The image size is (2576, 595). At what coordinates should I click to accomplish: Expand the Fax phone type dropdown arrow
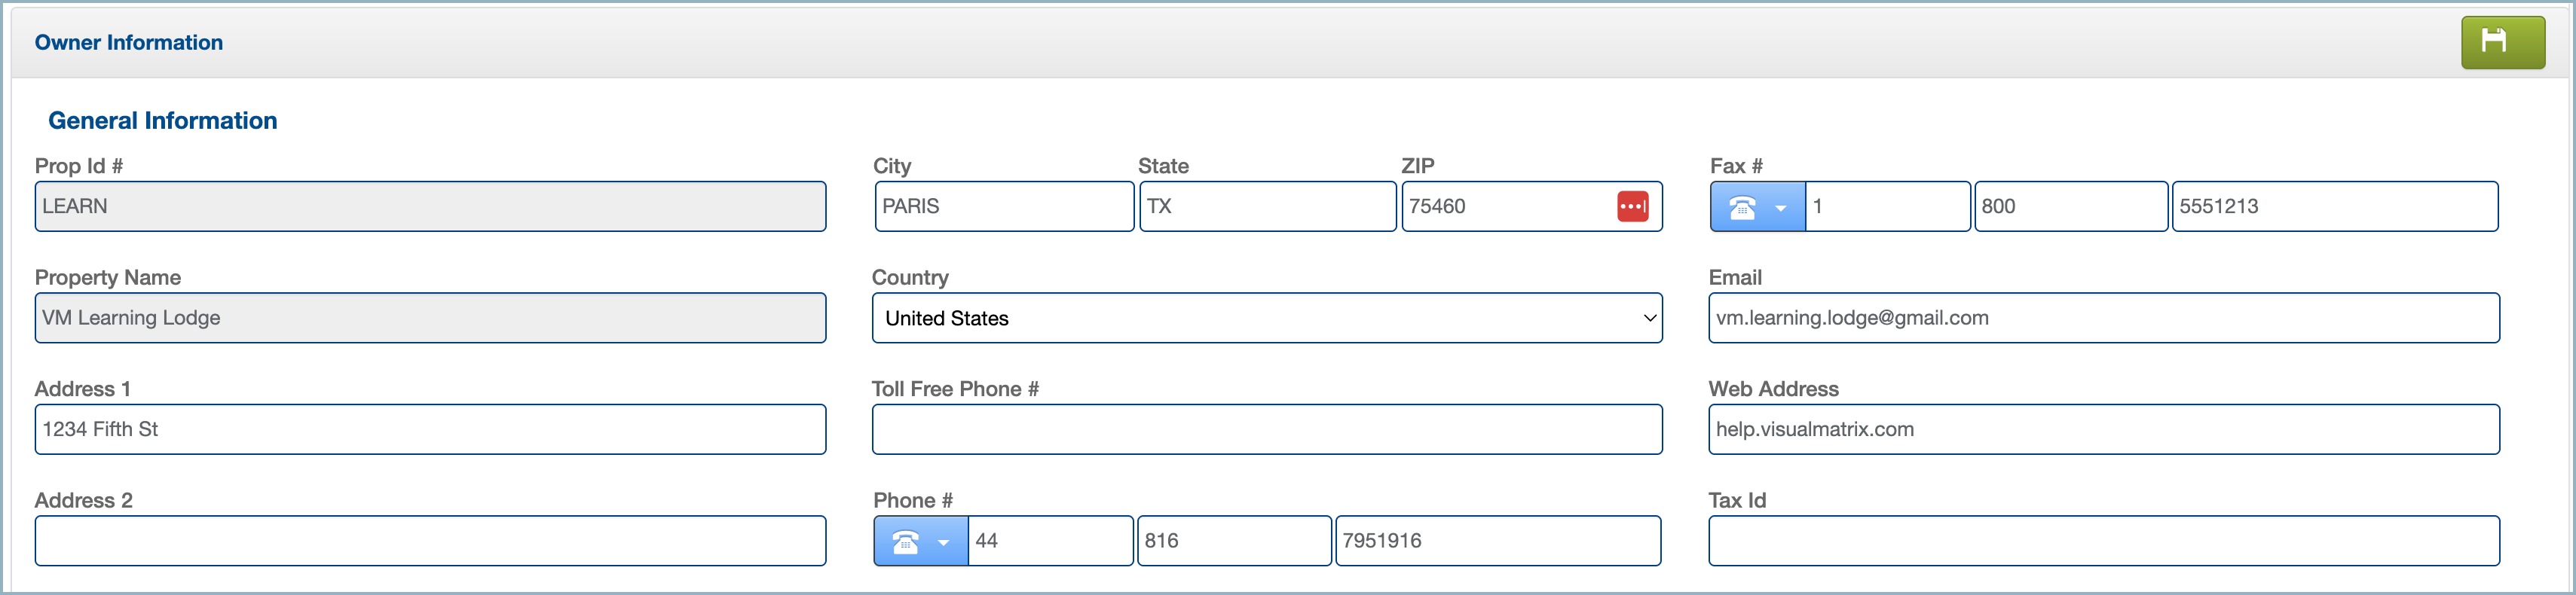[x=1781, y=208]
